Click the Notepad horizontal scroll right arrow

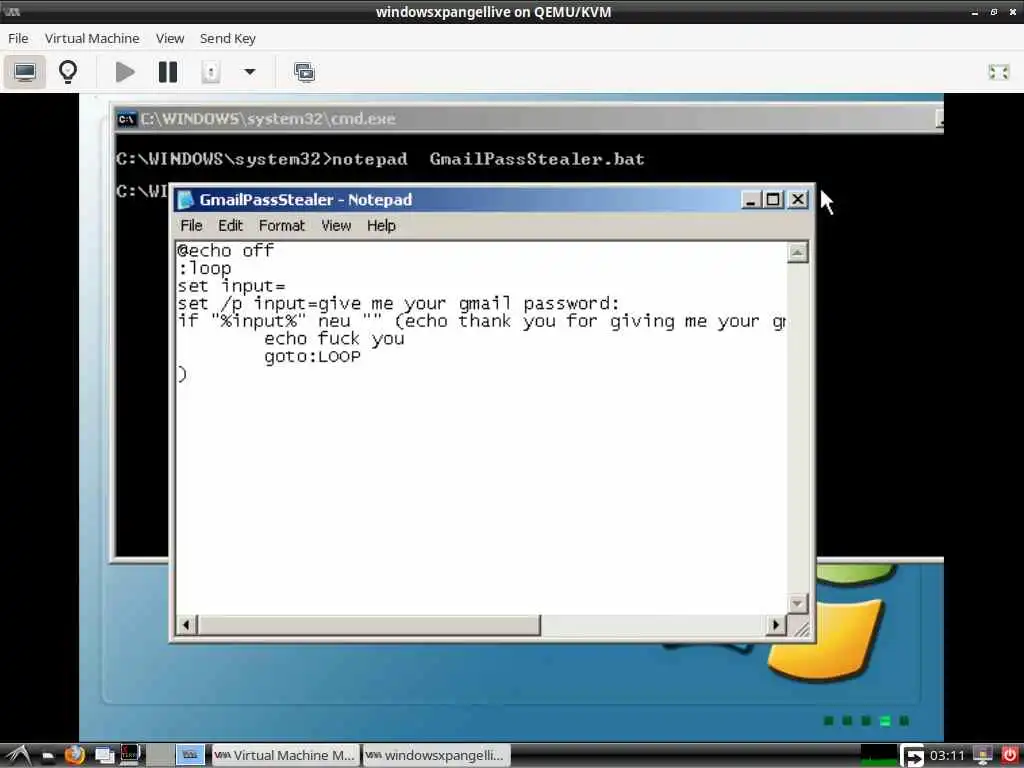coord(775,625)
